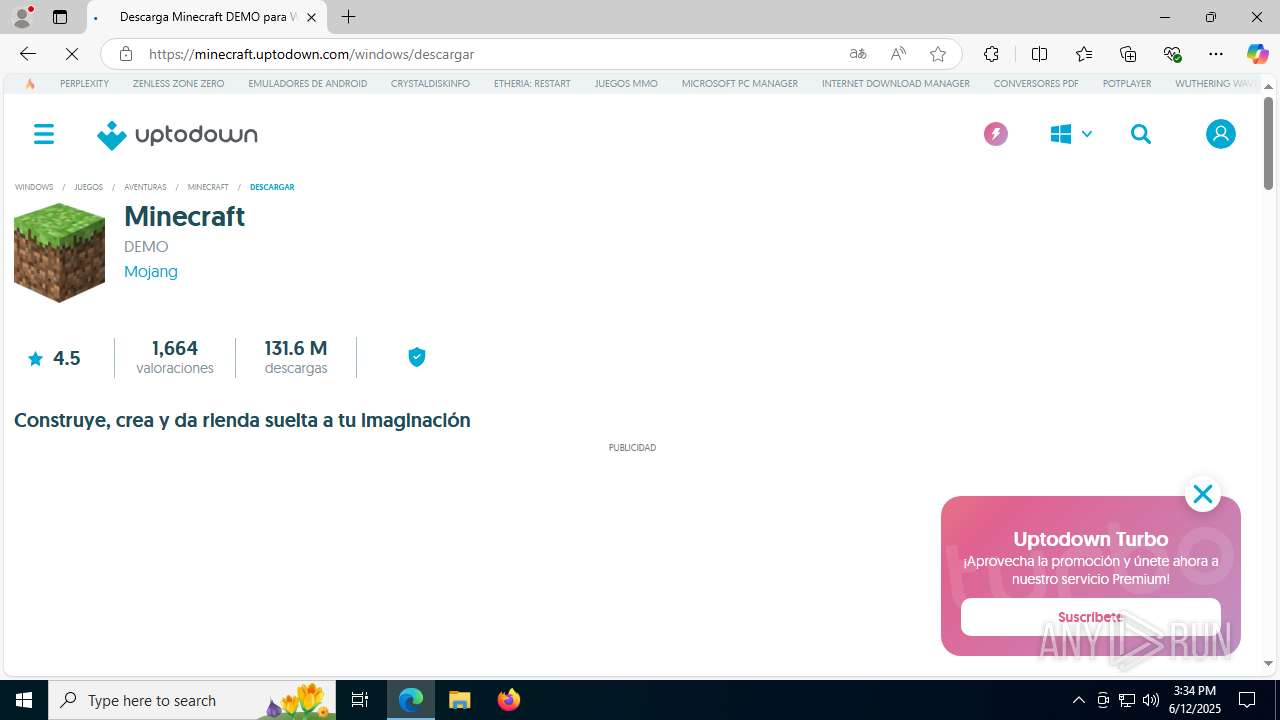Select the Descarga Minecraft DEMO tab
The width and height of the screenshot is (1280, 720).
tap(207, 17)
